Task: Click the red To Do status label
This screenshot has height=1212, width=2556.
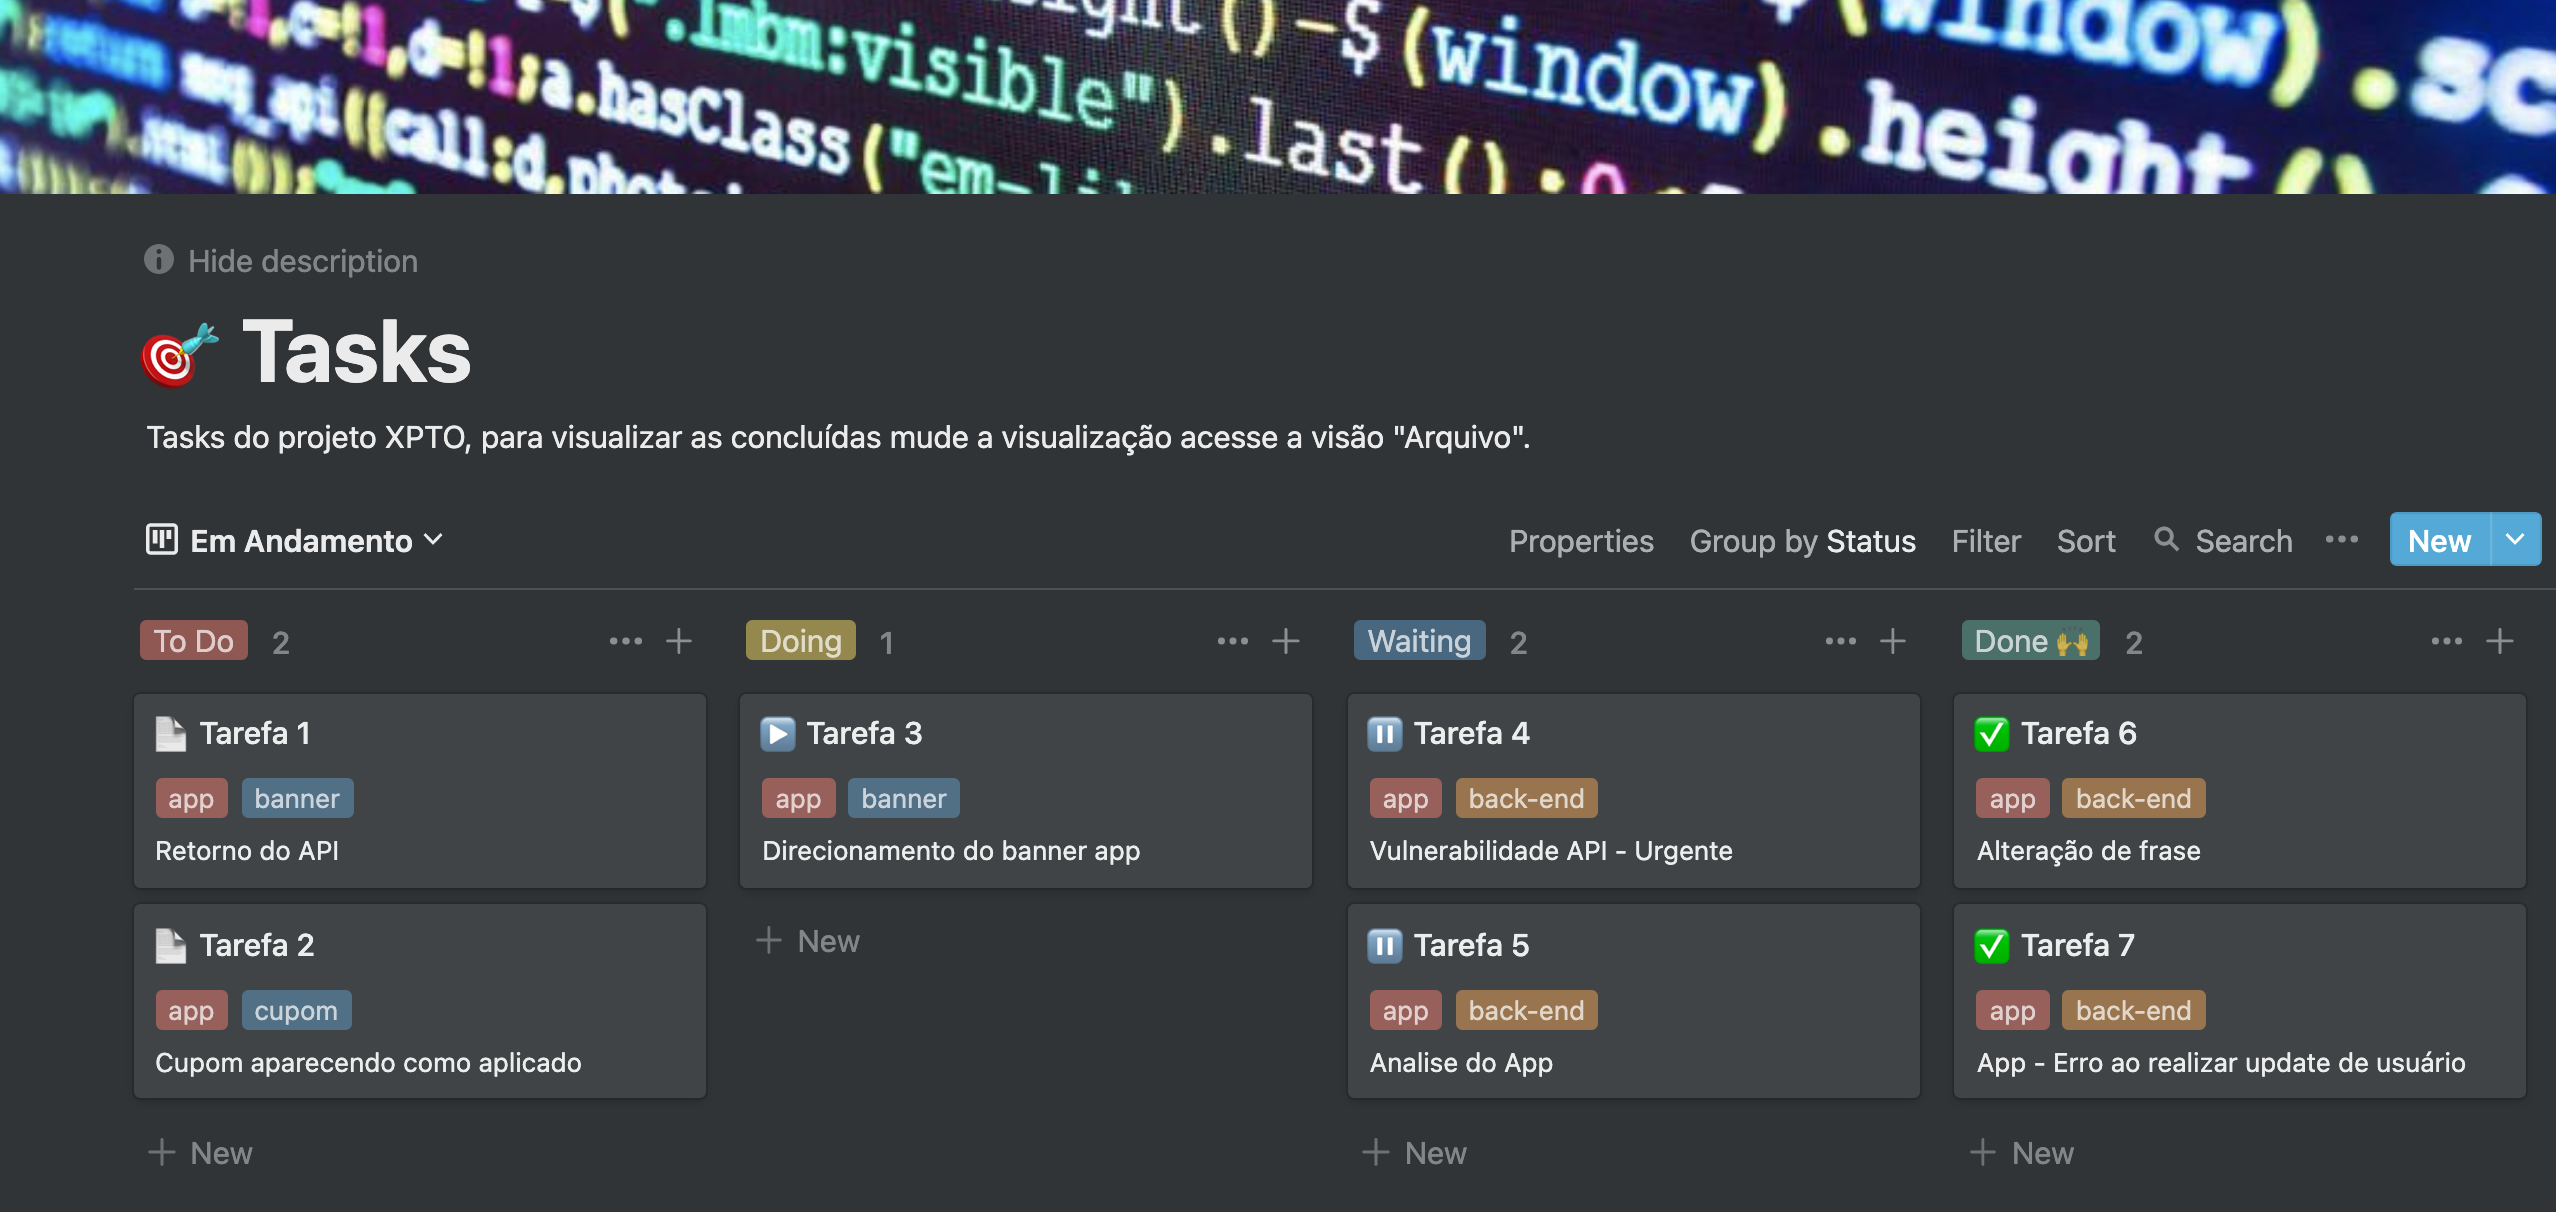Action: tap(194, 641)
